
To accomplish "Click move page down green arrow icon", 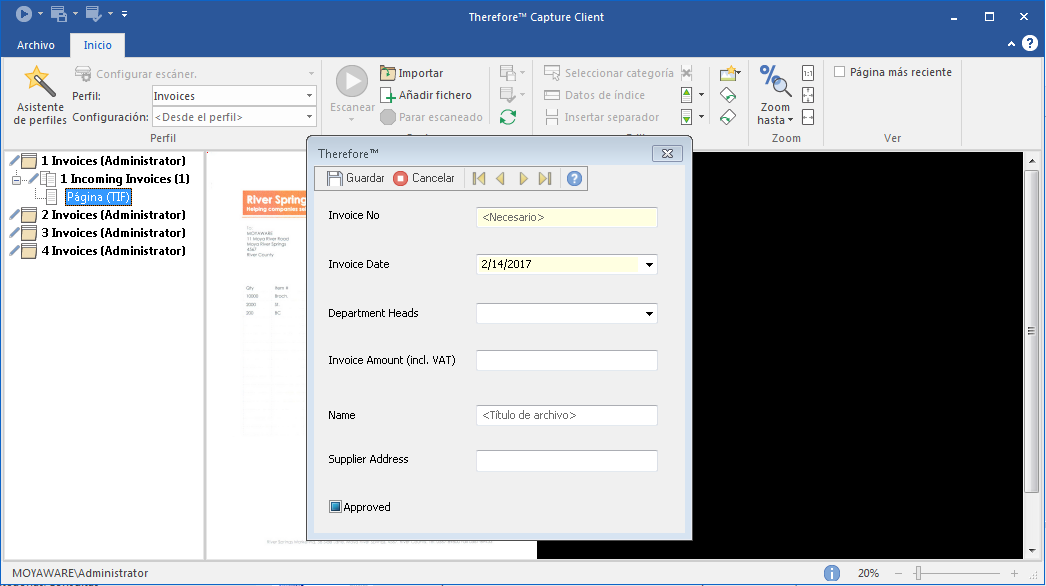I will 686,117.
